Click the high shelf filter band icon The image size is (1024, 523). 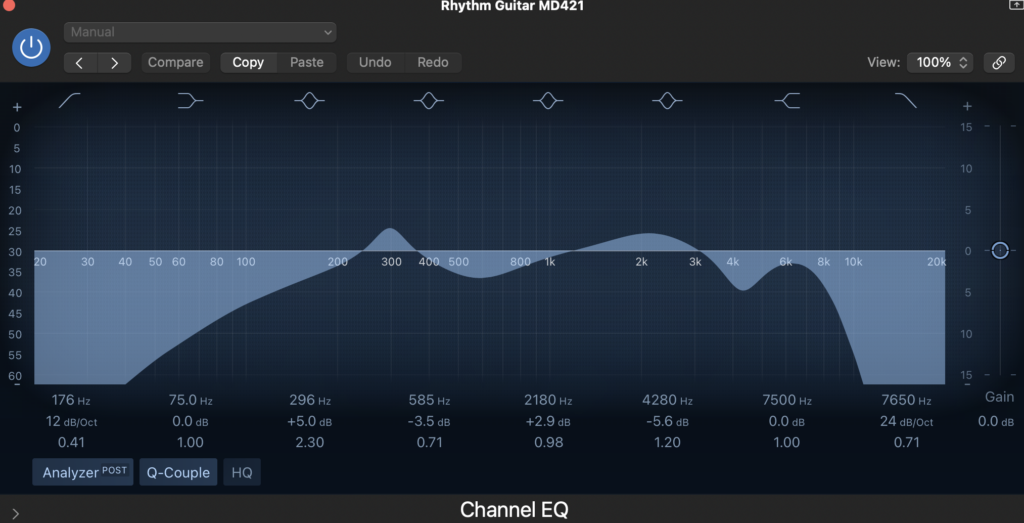(x=787, y=100)
